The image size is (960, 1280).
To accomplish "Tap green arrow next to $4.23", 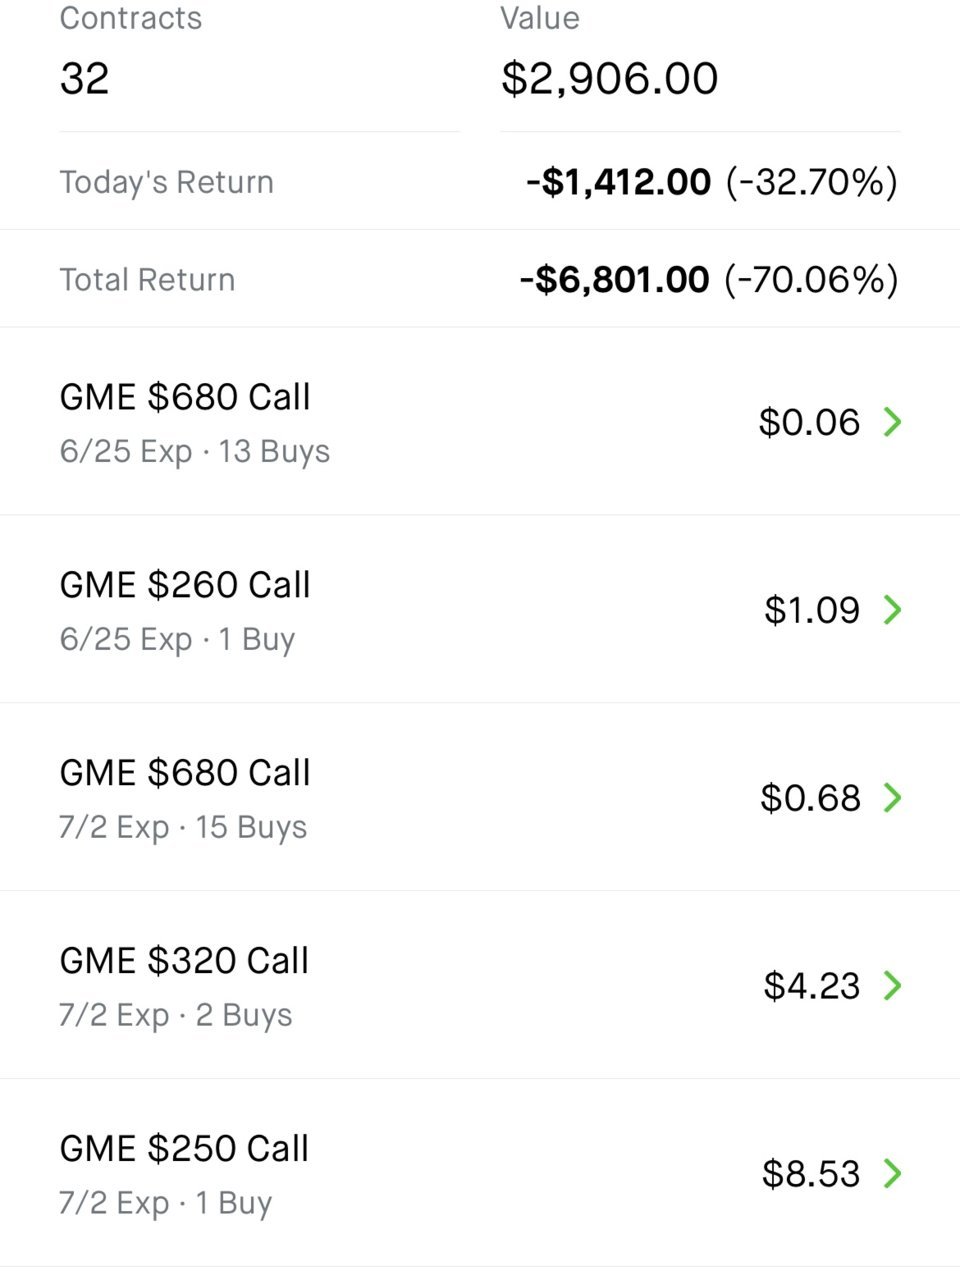I will tap(893, 986).
